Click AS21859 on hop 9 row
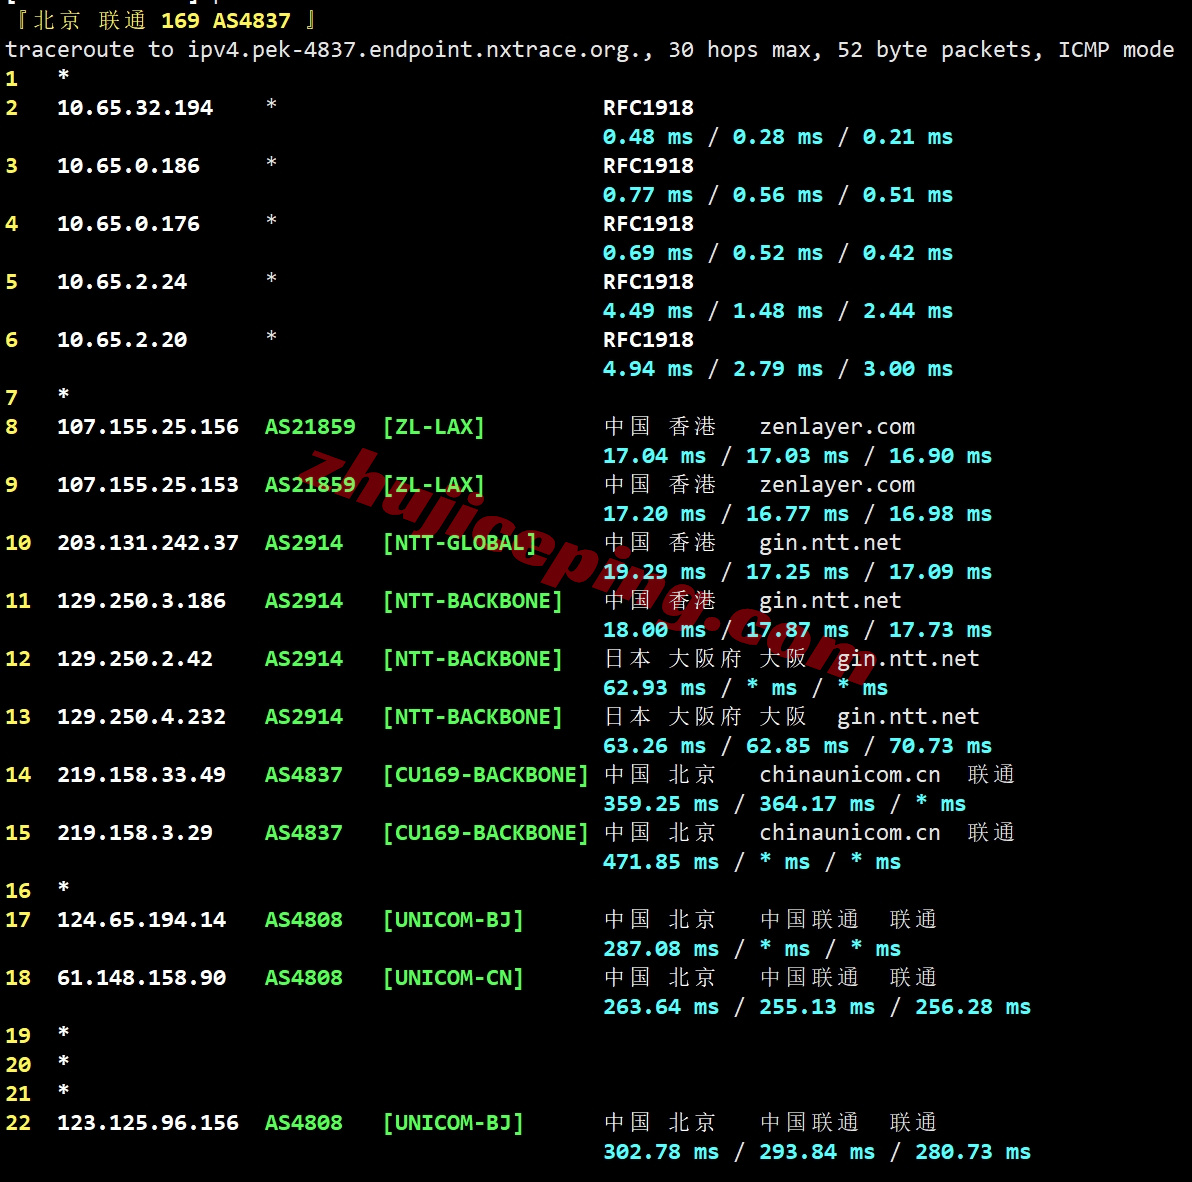 click(310, 485)
